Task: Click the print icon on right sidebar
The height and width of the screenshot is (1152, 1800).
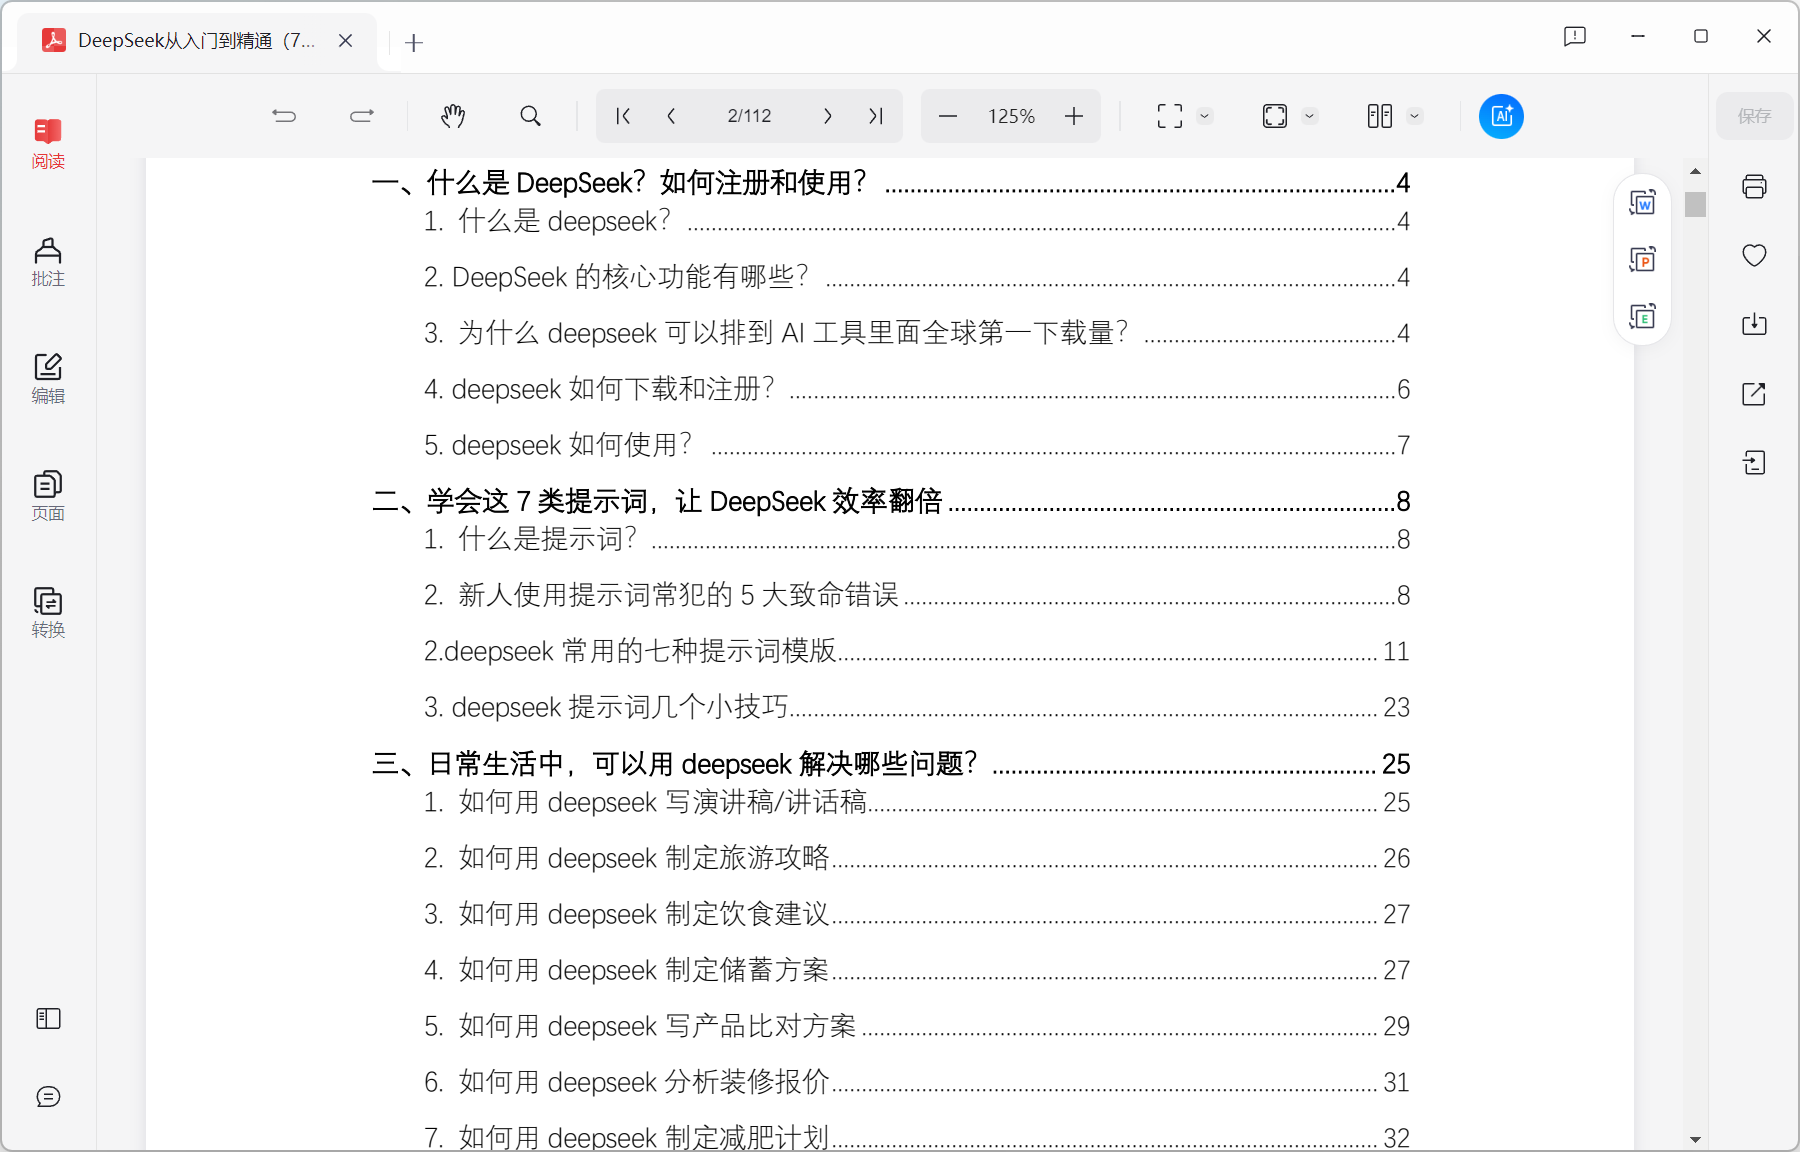Action: pos(1754,186)
